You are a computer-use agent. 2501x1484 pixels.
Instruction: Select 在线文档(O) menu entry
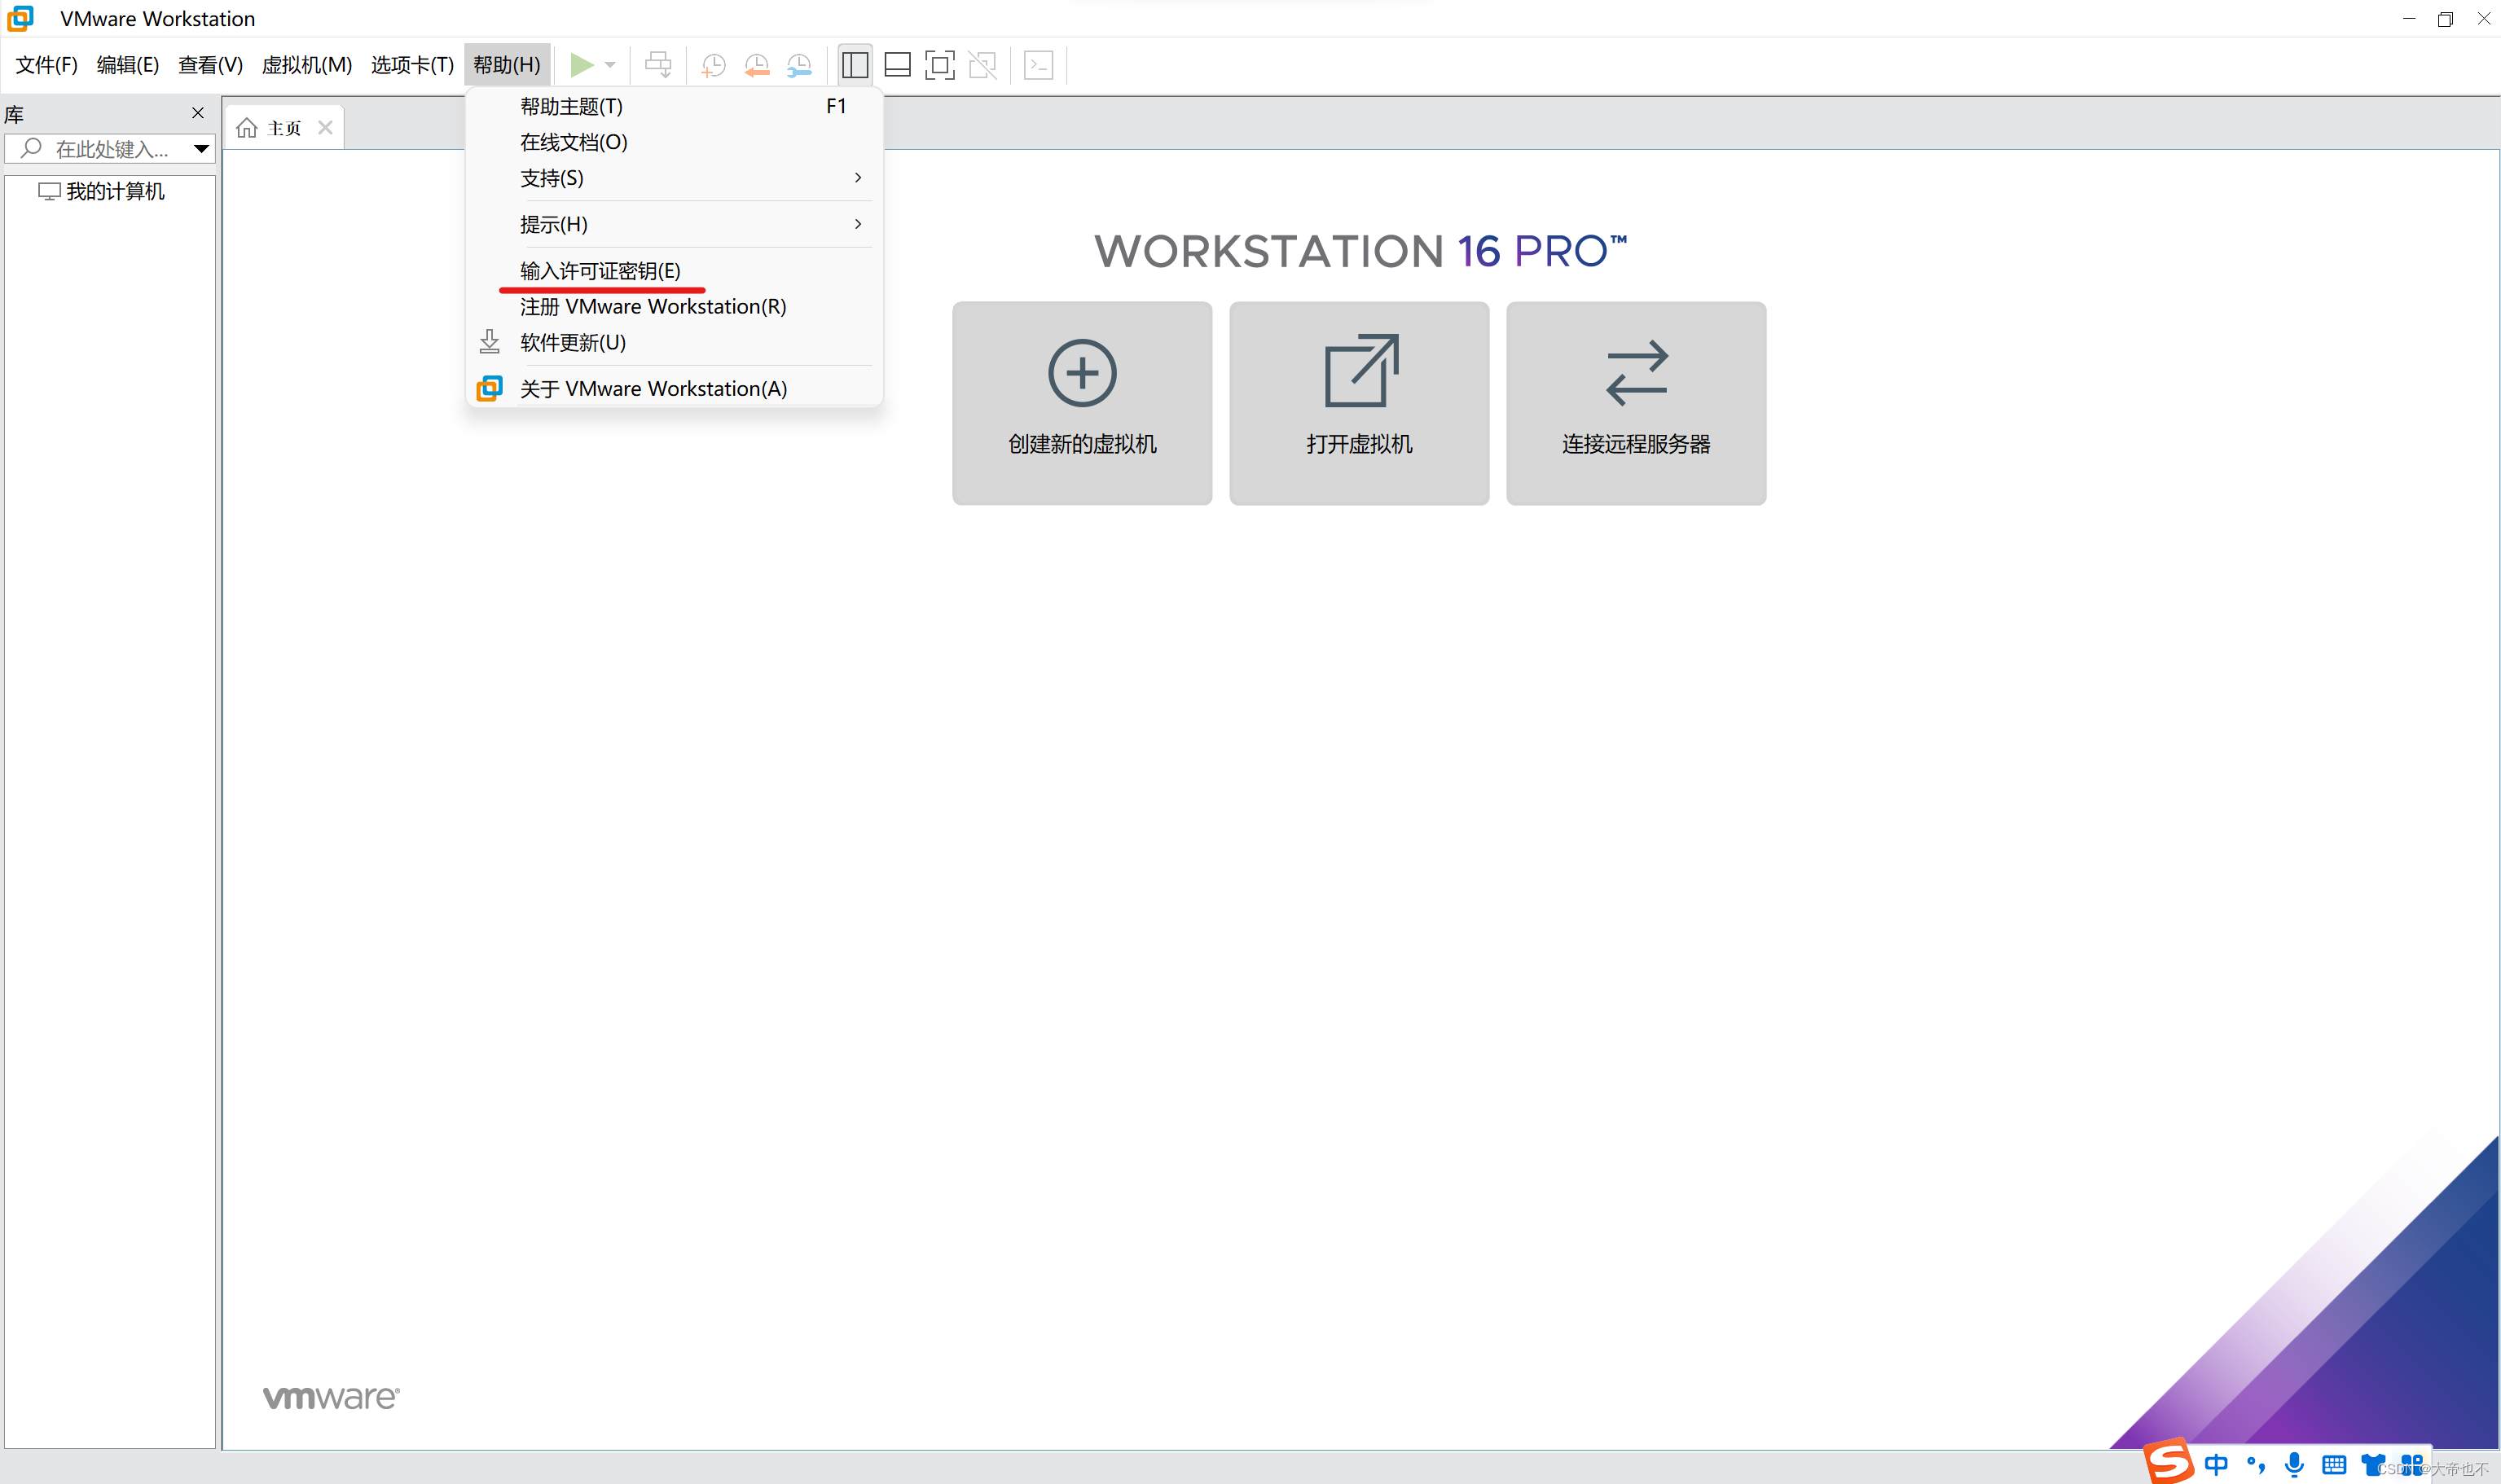coord(675,142)
